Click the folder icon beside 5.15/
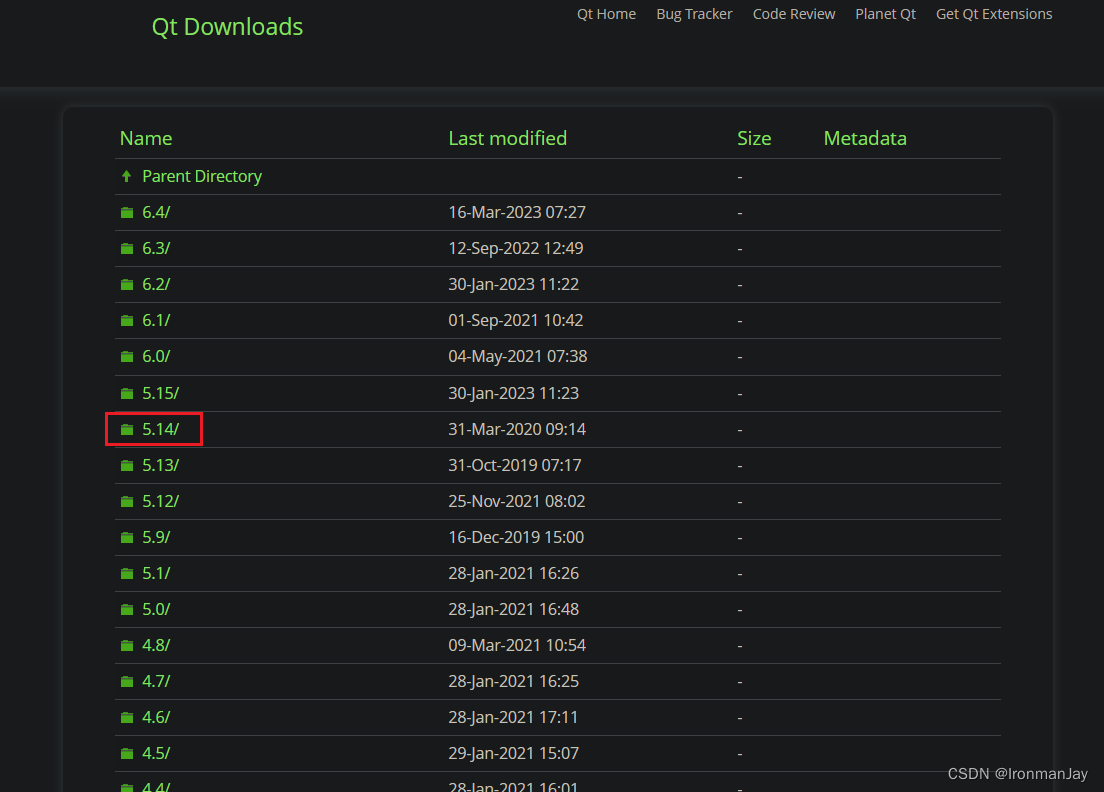This screenshot has width=1104, height=792. tap(127, 394)
